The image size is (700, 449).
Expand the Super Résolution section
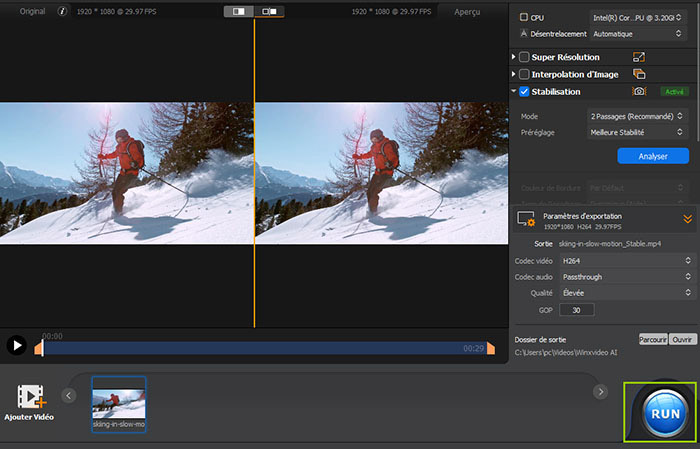pos(513,57)
